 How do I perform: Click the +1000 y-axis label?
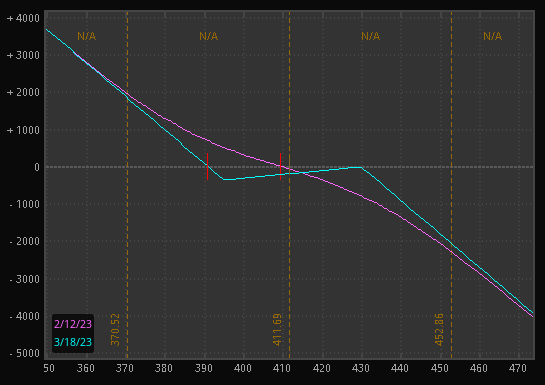point(23,130)
